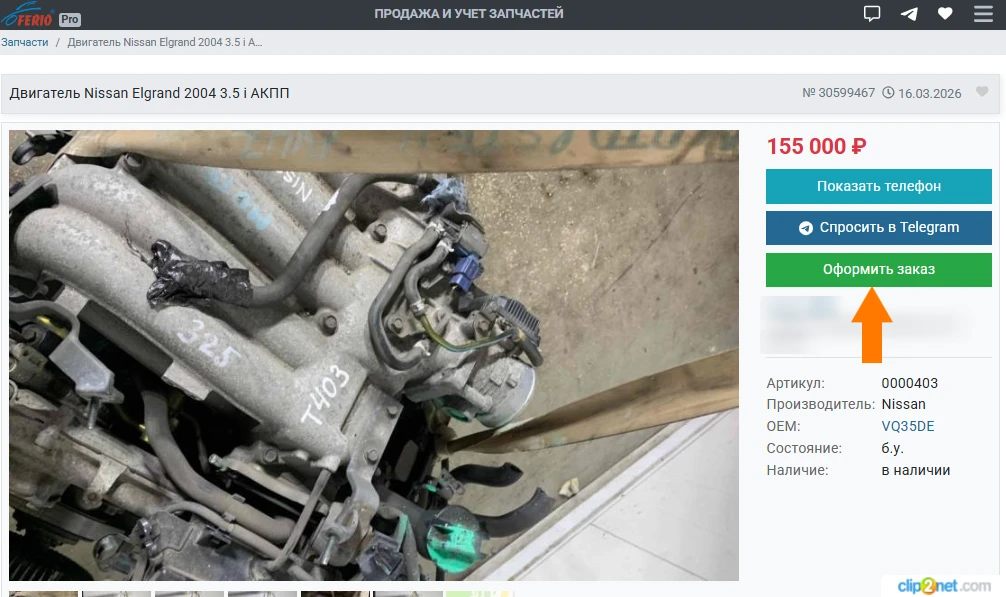
Task: Open the Telegram icon in the header
Action: (x=908, y=13)
